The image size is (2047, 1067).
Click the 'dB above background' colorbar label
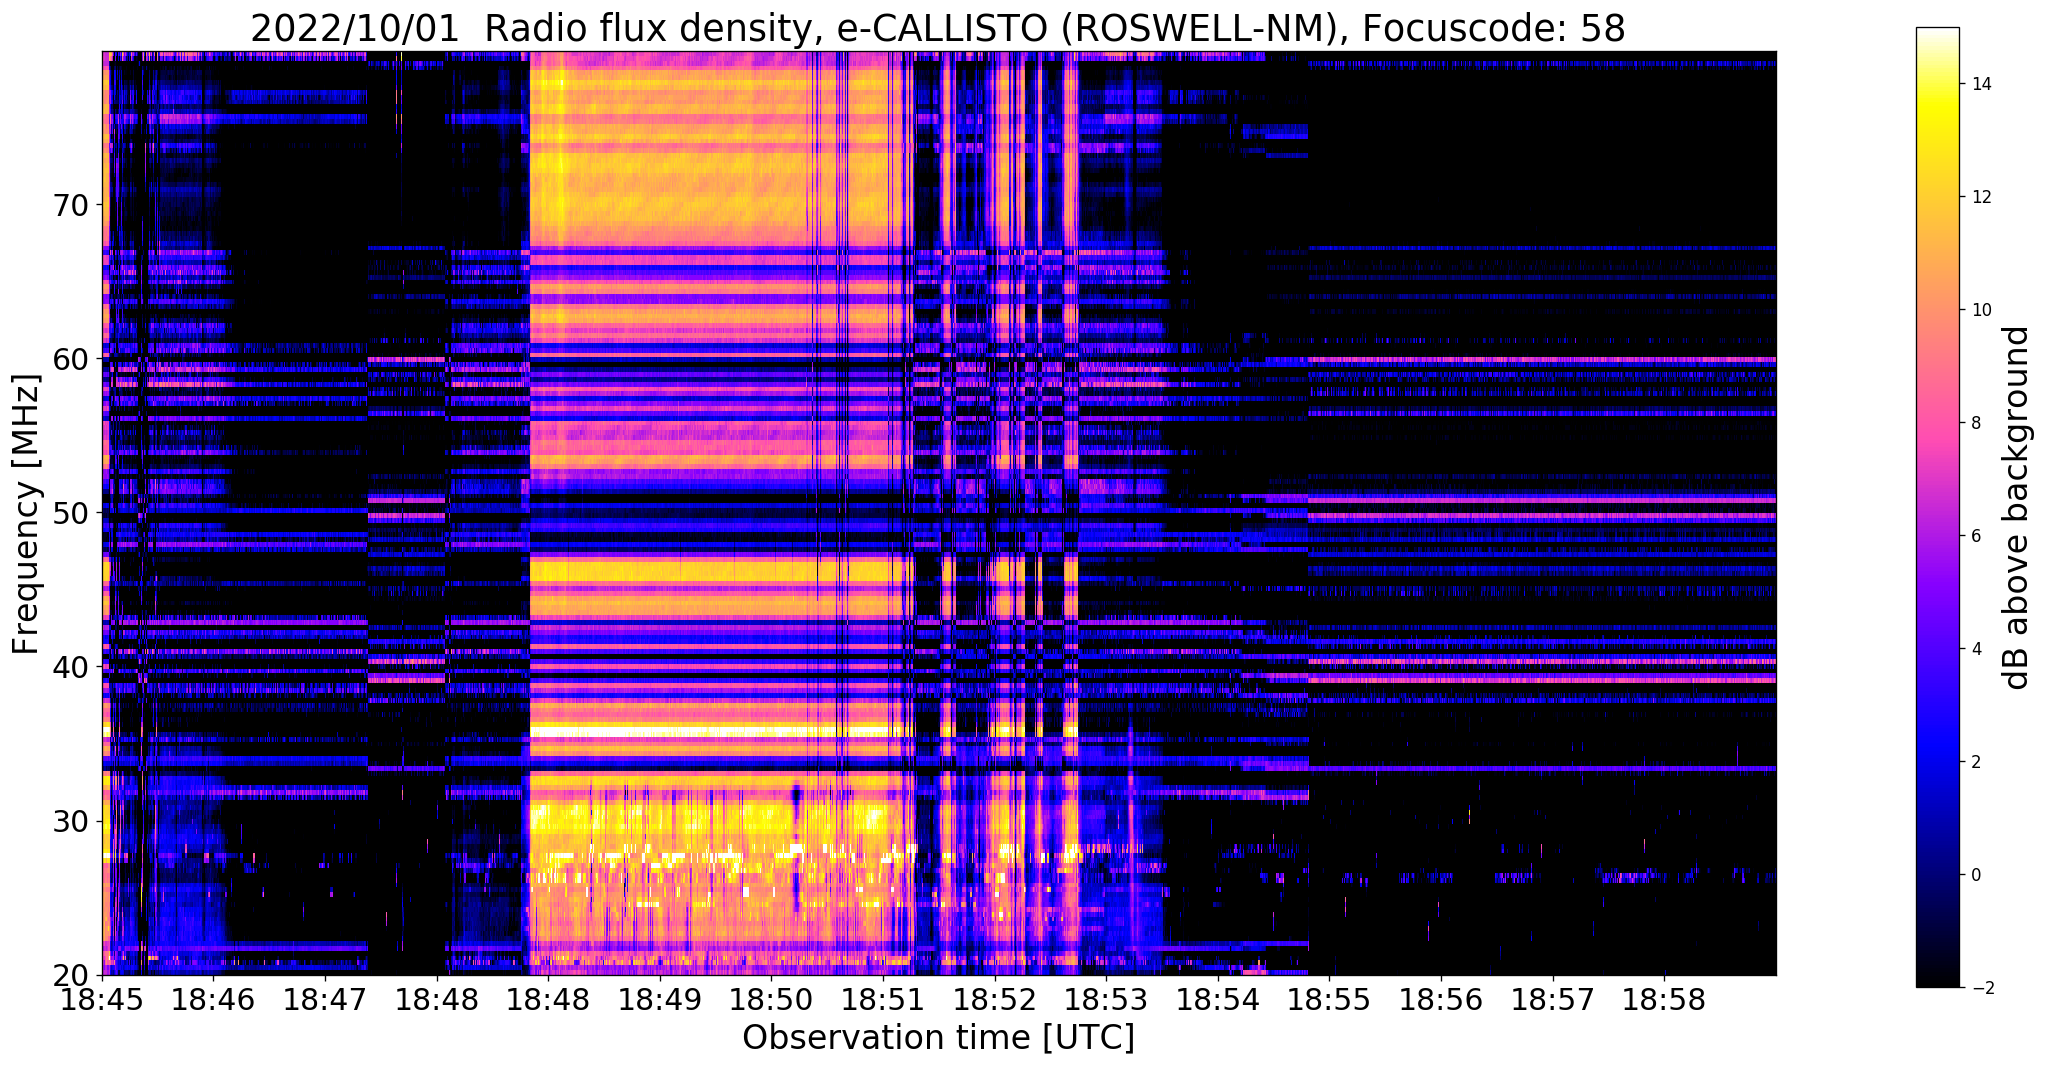point(2018,507)
